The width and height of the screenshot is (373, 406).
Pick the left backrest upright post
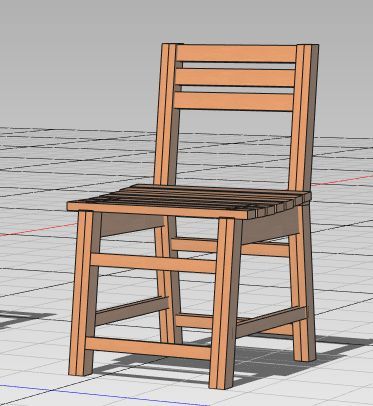pyautogui.click(x=168, y=115)
